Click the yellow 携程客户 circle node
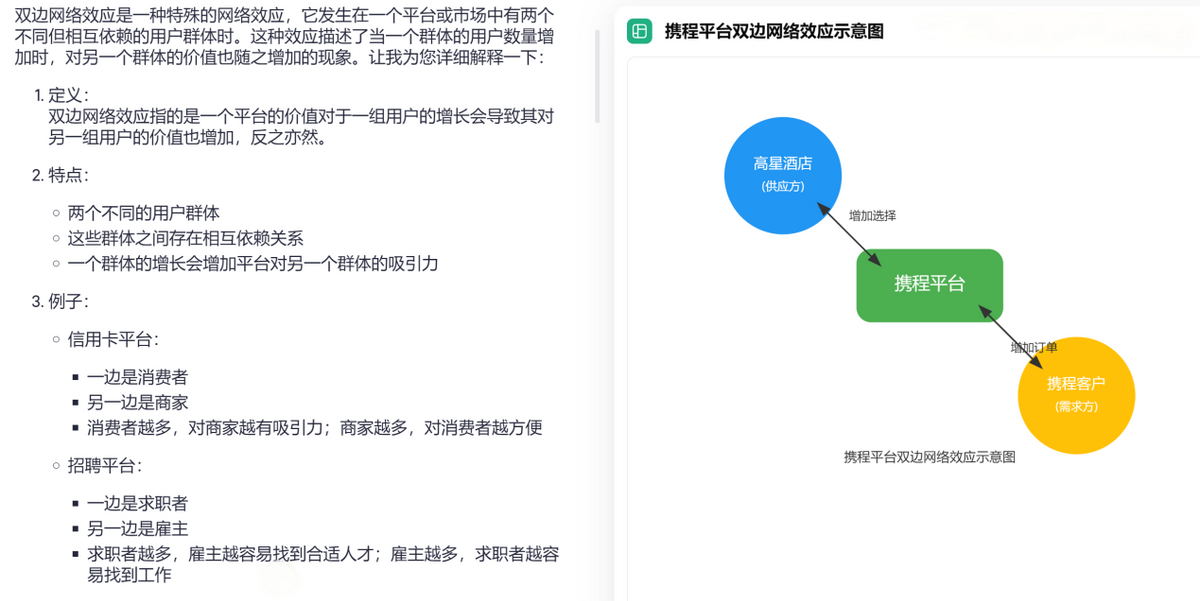This screenshot has width=1200, height=601. click(1077, 395)
